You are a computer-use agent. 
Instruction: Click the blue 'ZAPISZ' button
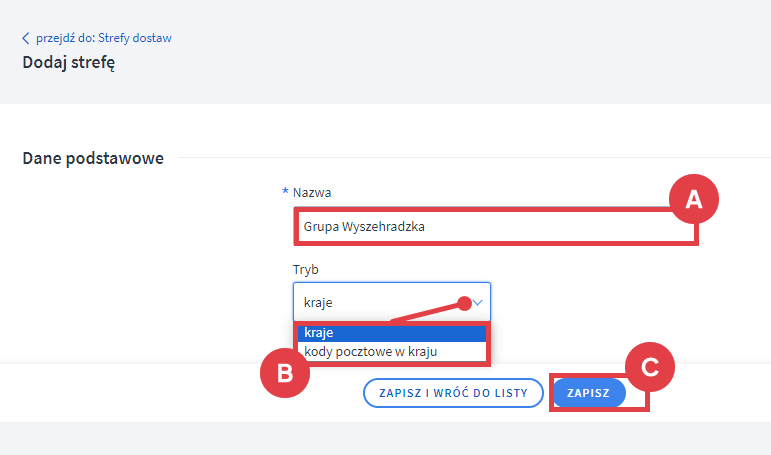pos(589,393)
